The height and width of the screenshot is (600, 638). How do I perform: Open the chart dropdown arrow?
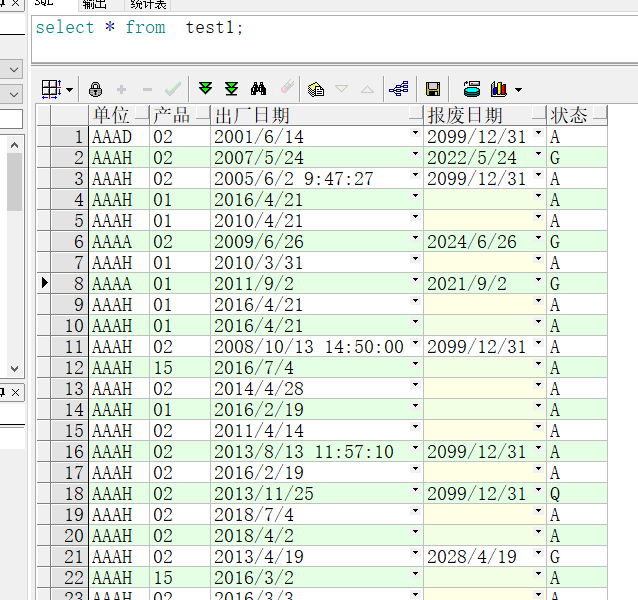pos(518,90)
